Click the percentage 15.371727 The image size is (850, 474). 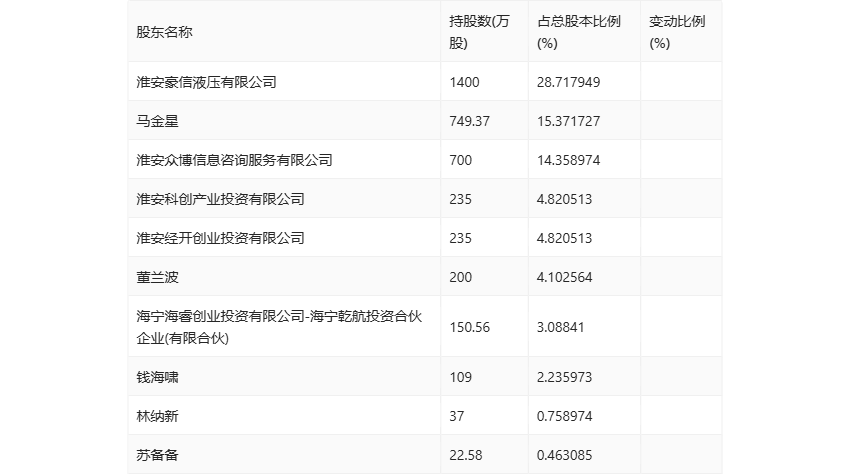point(568,121)
